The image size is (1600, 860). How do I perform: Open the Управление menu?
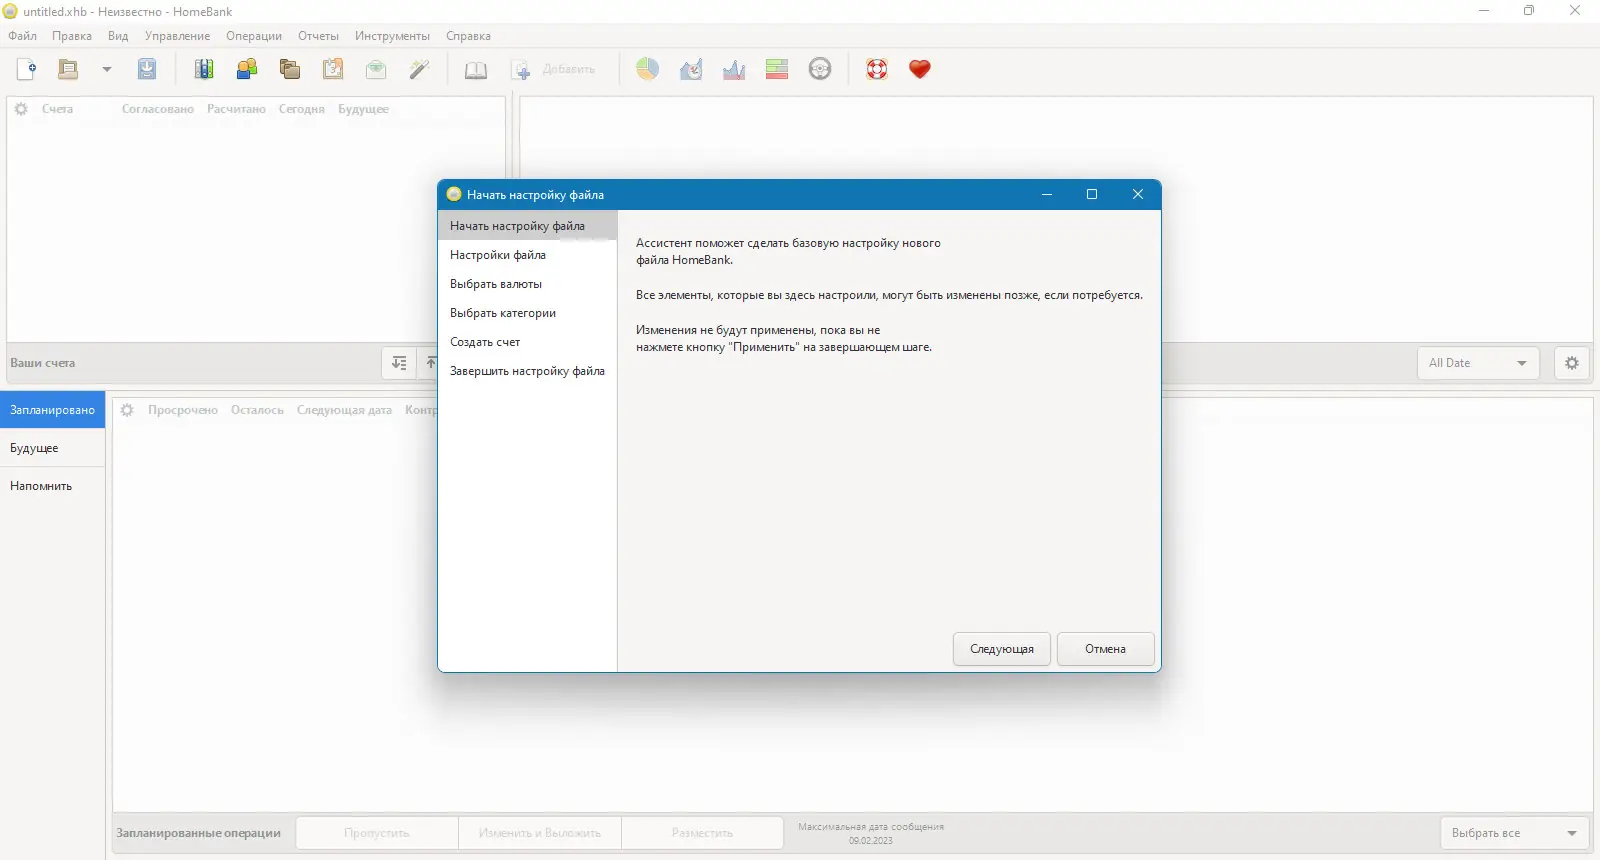click(178, 36)
